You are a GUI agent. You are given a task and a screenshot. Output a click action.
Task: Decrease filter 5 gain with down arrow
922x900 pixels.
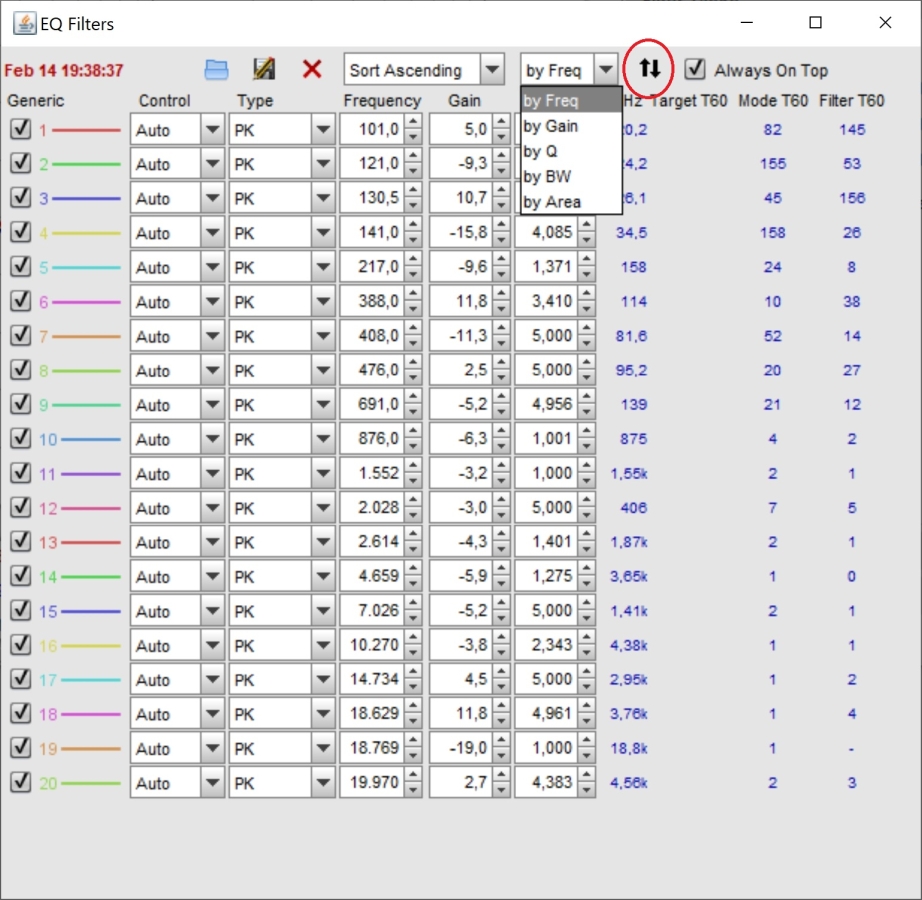503,274
